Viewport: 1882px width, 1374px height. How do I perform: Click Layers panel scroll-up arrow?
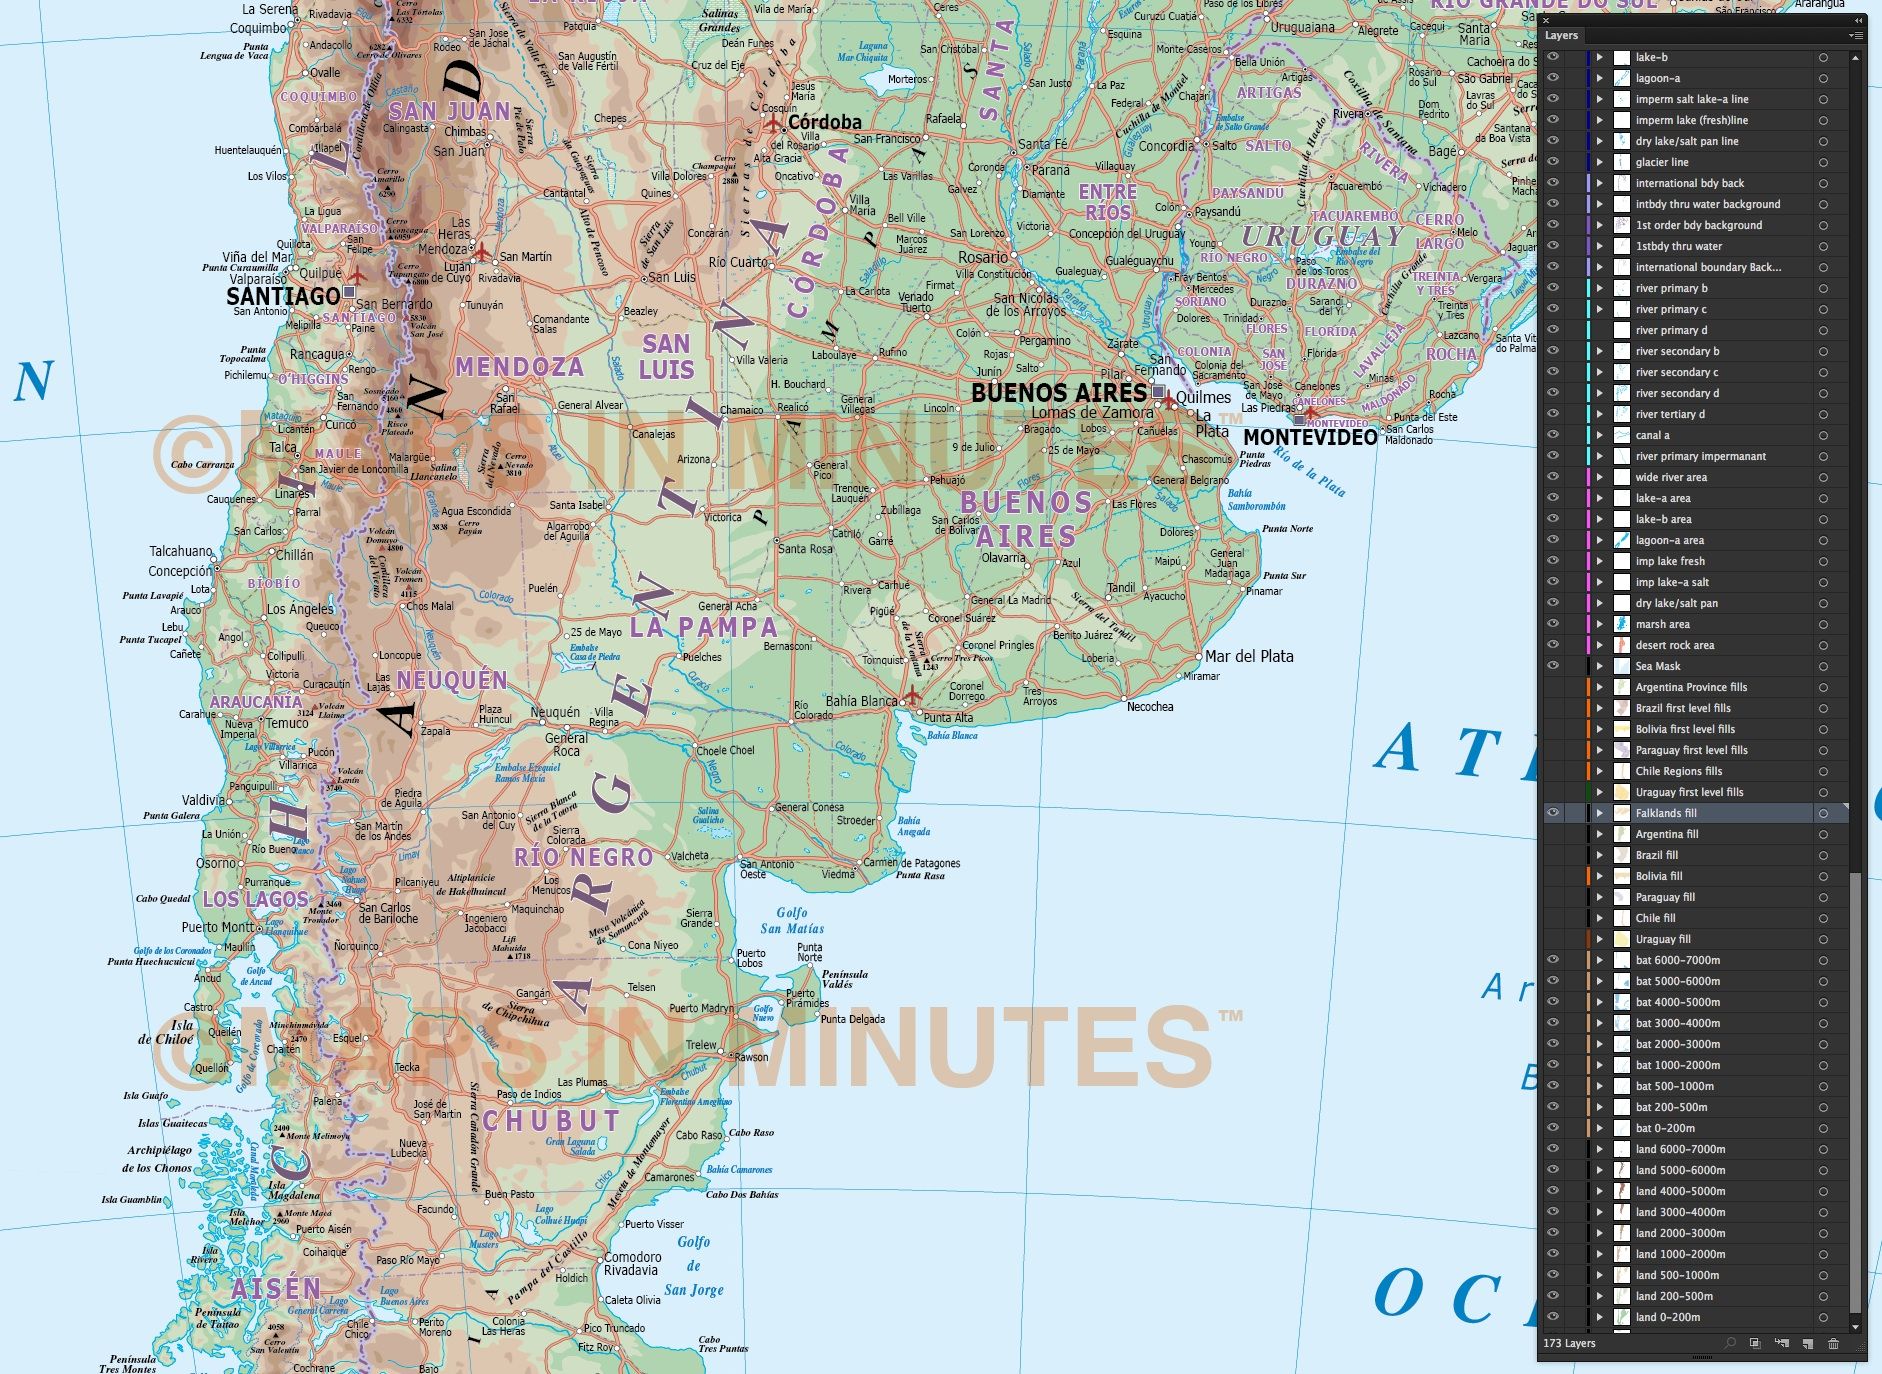coord(1856,56)
